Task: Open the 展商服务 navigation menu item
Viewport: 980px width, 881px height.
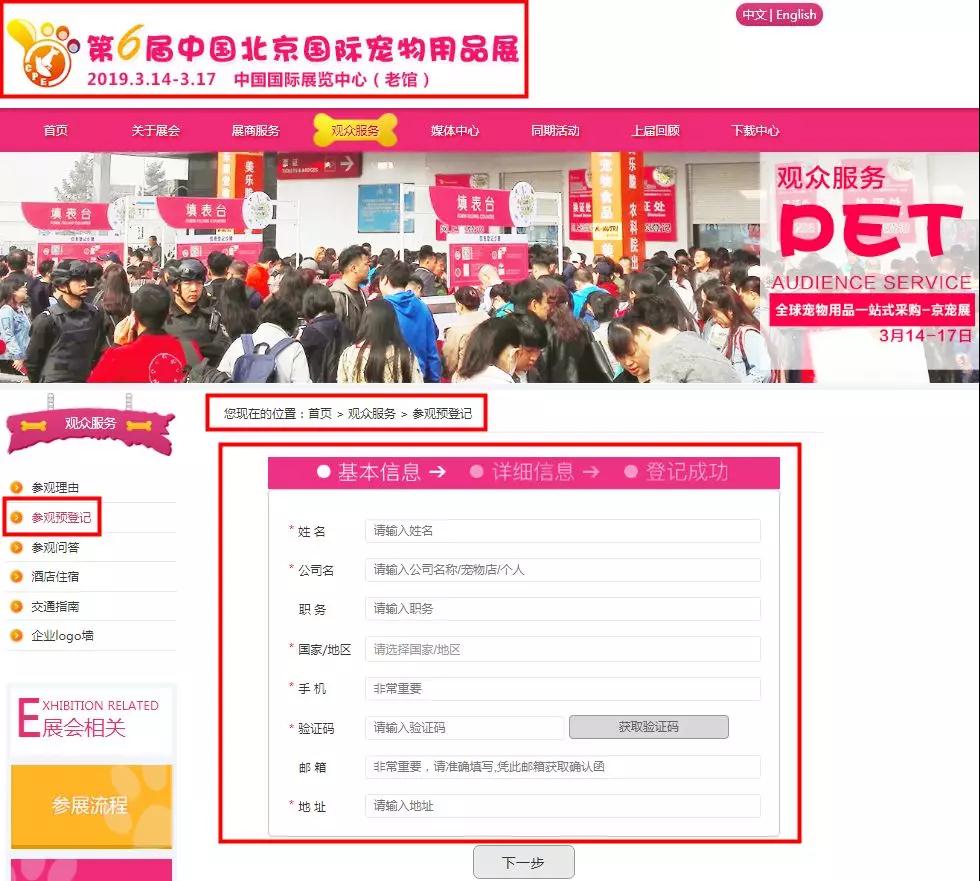Action: pyautogui.click(x=255, y=131)
